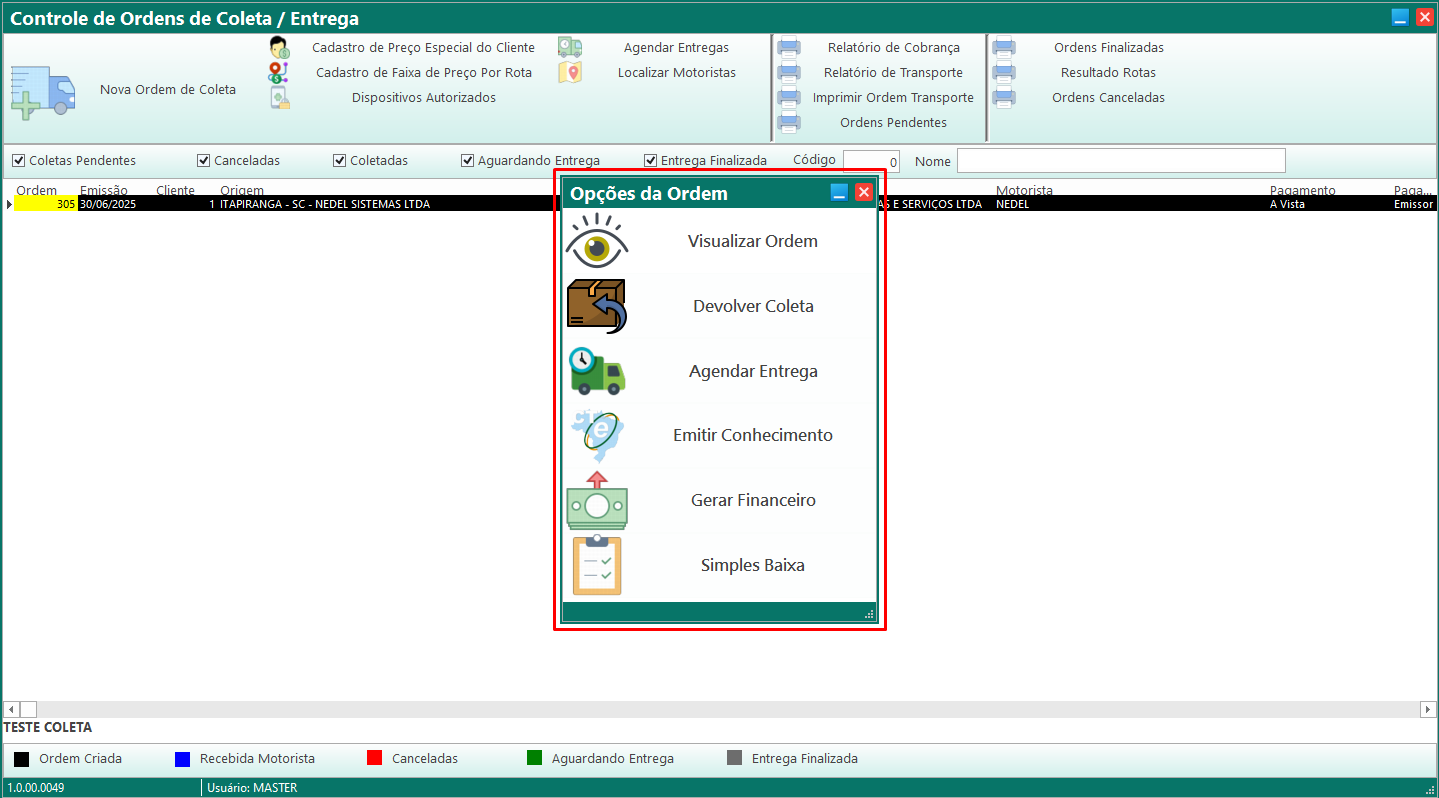Select the Agendar Entrega truck icon in popup
Image resolution: width=1439 pixels, height=798 pixels.
coord(597,371)
